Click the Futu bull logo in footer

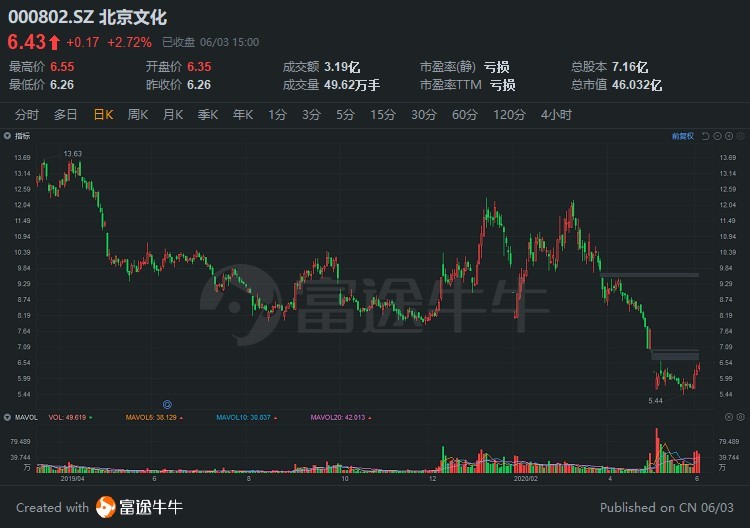coord(105,507)
